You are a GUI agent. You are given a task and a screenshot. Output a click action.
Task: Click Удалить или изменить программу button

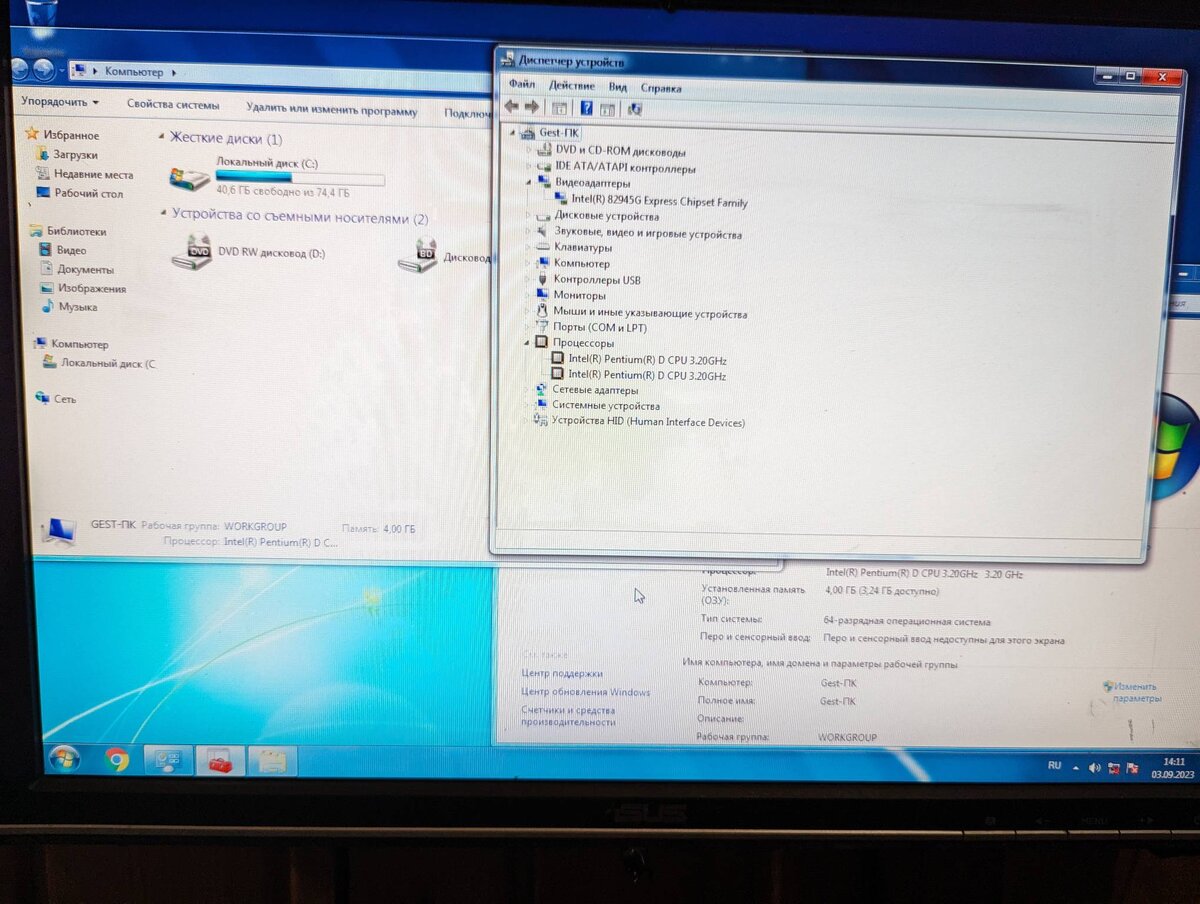[x=332, y=111]
